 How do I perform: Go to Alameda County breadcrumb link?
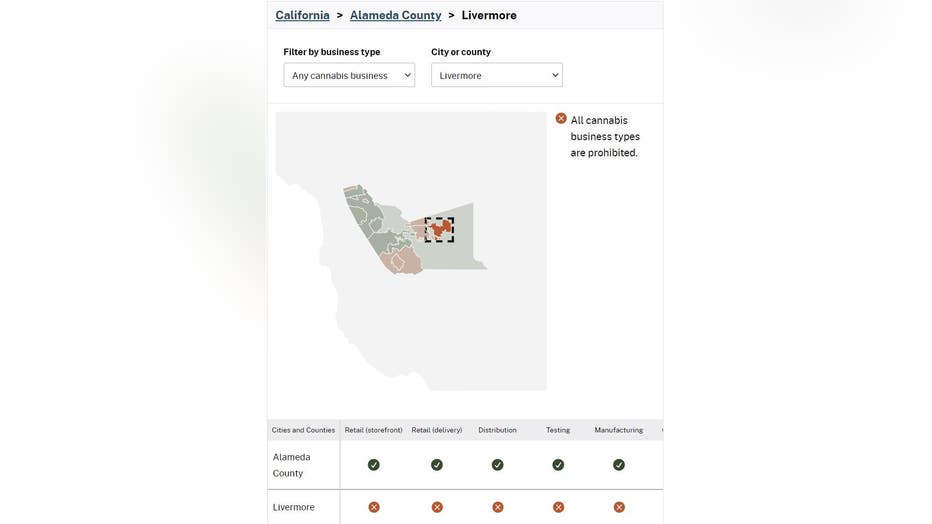[395, 15]
